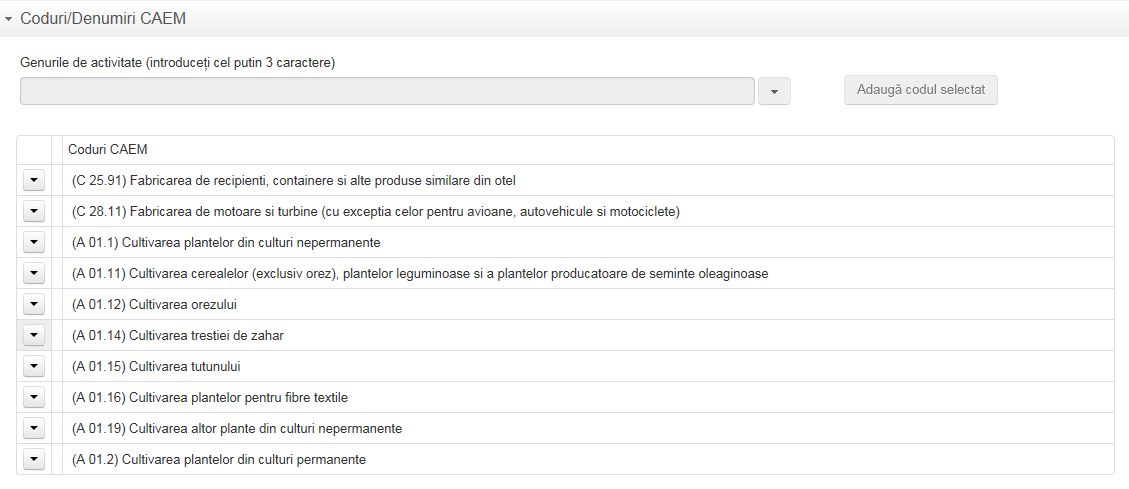Select the Fabricarea de motoare si turbine row
The height and width of the screenshot is (489, 1129).
375,212
